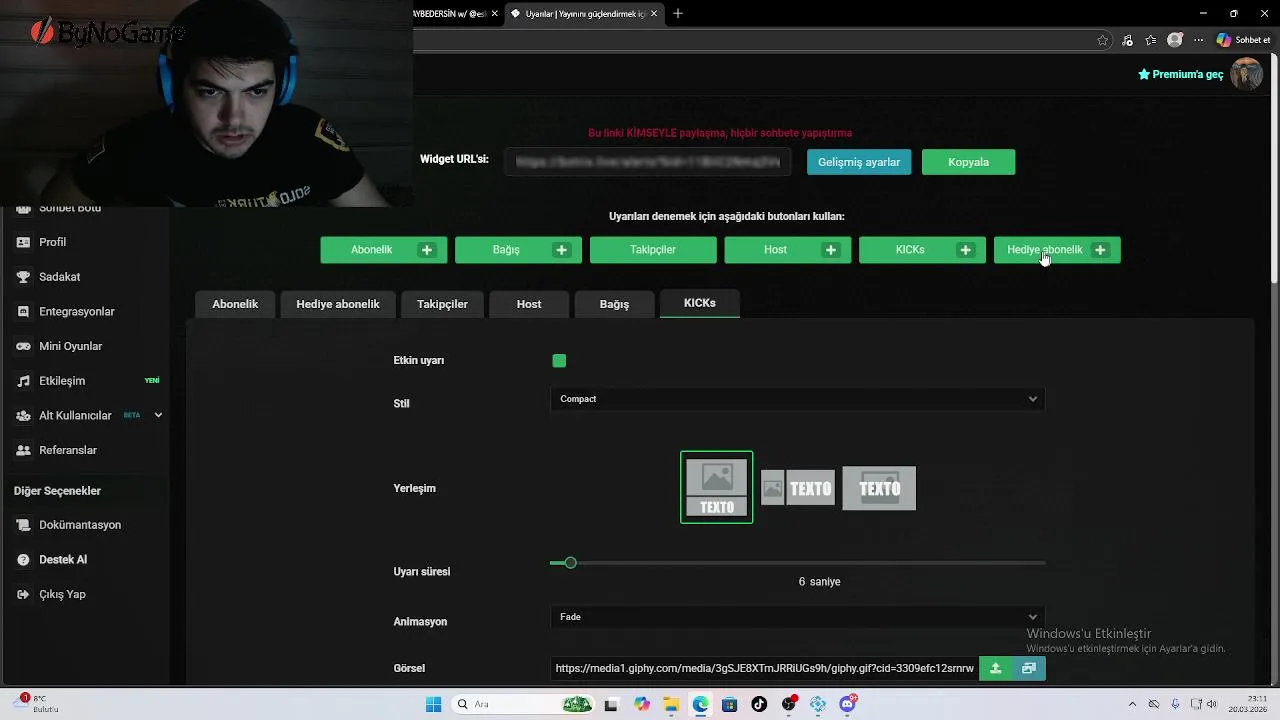Open Microsoft Store from the taskbar
Image resolution: width=1280 pixels, height=720 pixels.
click(x=730, y=704)
